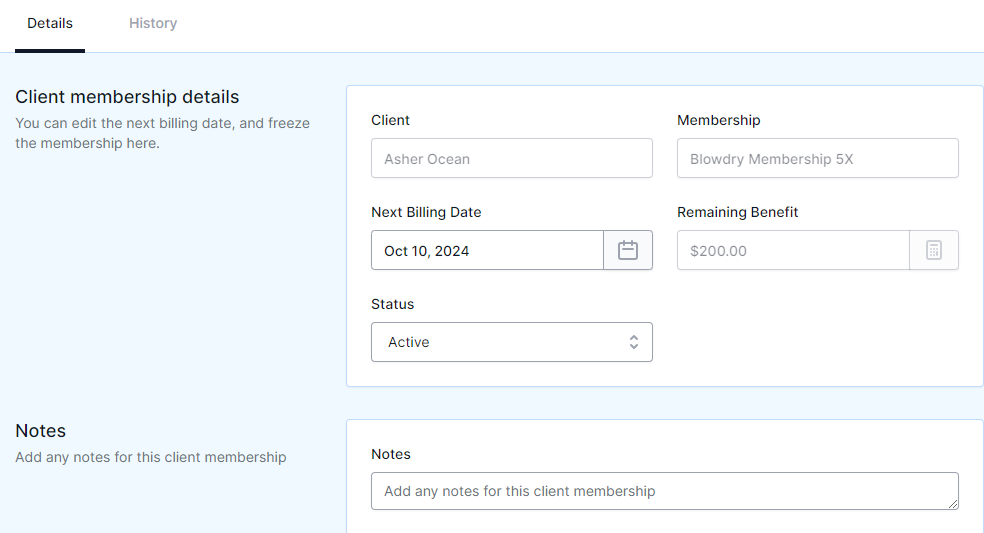Click the $200.00 Remaining Benefit field
Viewport: 984px width, 533px height.
793,250
